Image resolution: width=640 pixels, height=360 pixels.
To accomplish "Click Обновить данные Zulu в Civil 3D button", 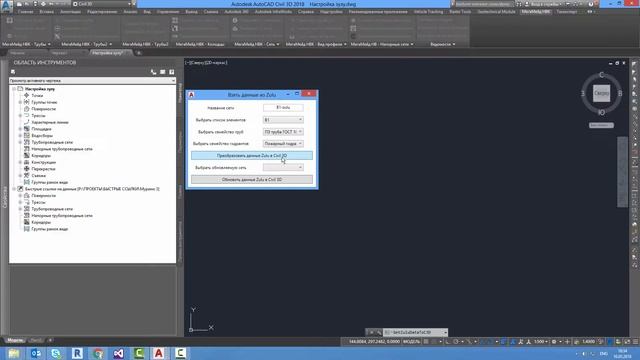I will tap(252, 180).
